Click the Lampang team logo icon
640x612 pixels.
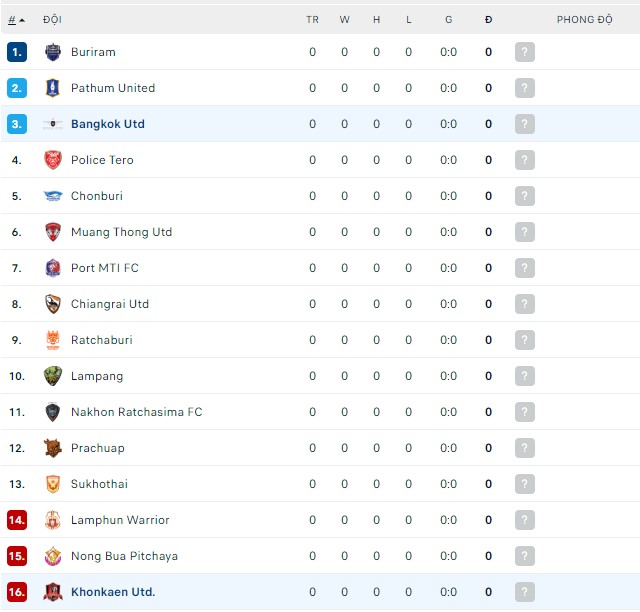(x=53, y=376)
